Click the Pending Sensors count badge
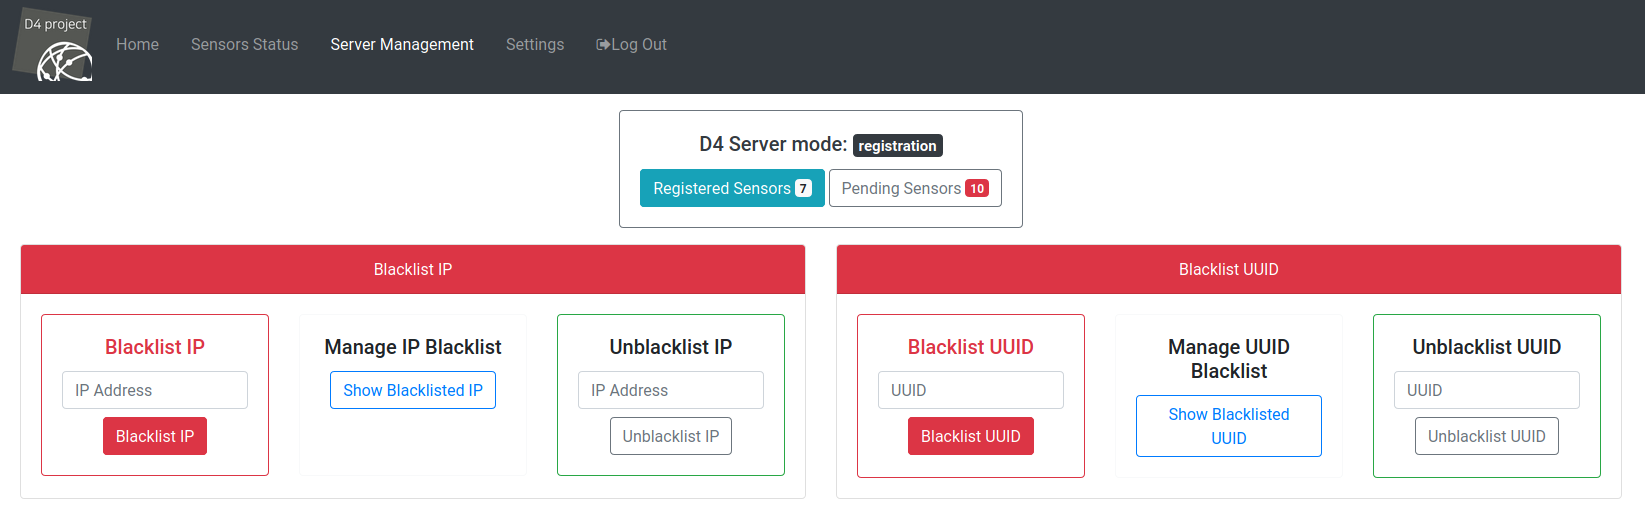1645x508 pixels. pos(977,188)
